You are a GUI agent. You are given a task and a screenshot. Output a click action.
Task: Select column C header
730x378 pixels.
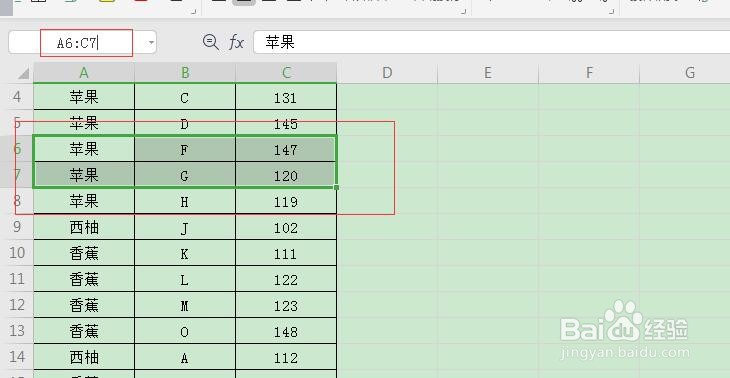pos(286,73)
